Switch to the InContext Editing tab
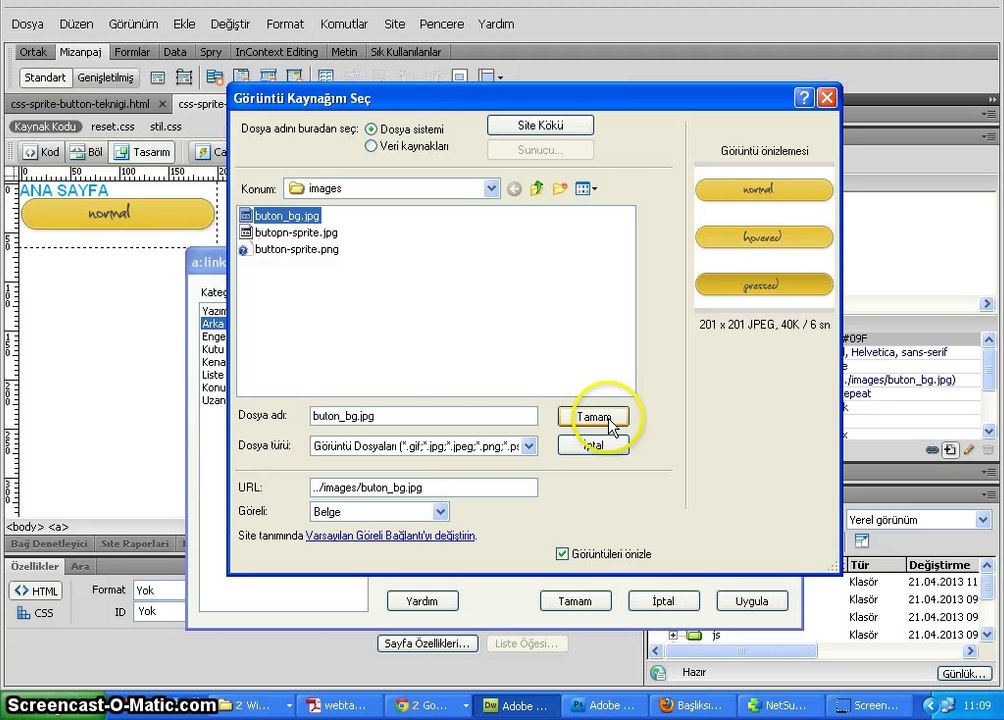The width and height of the screenshot is (1004, 720). (x=277, y=52)
